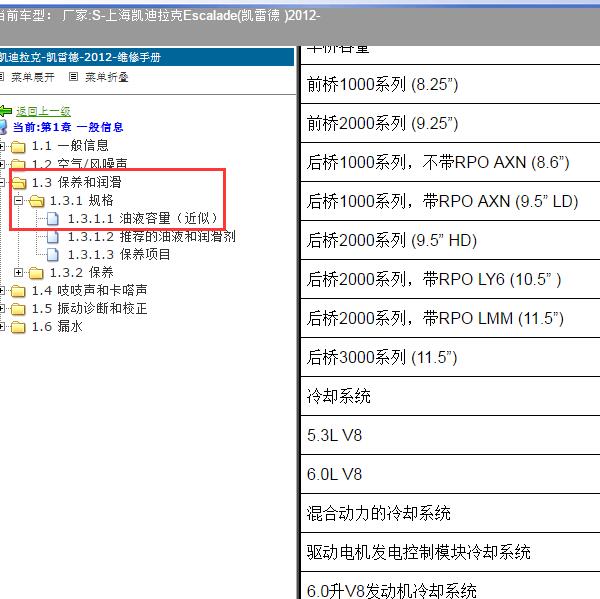Select the 1.3.2 保养 folder
Image resolution: width=600 pixels, height=599 pixels.
tap(82, 273)
